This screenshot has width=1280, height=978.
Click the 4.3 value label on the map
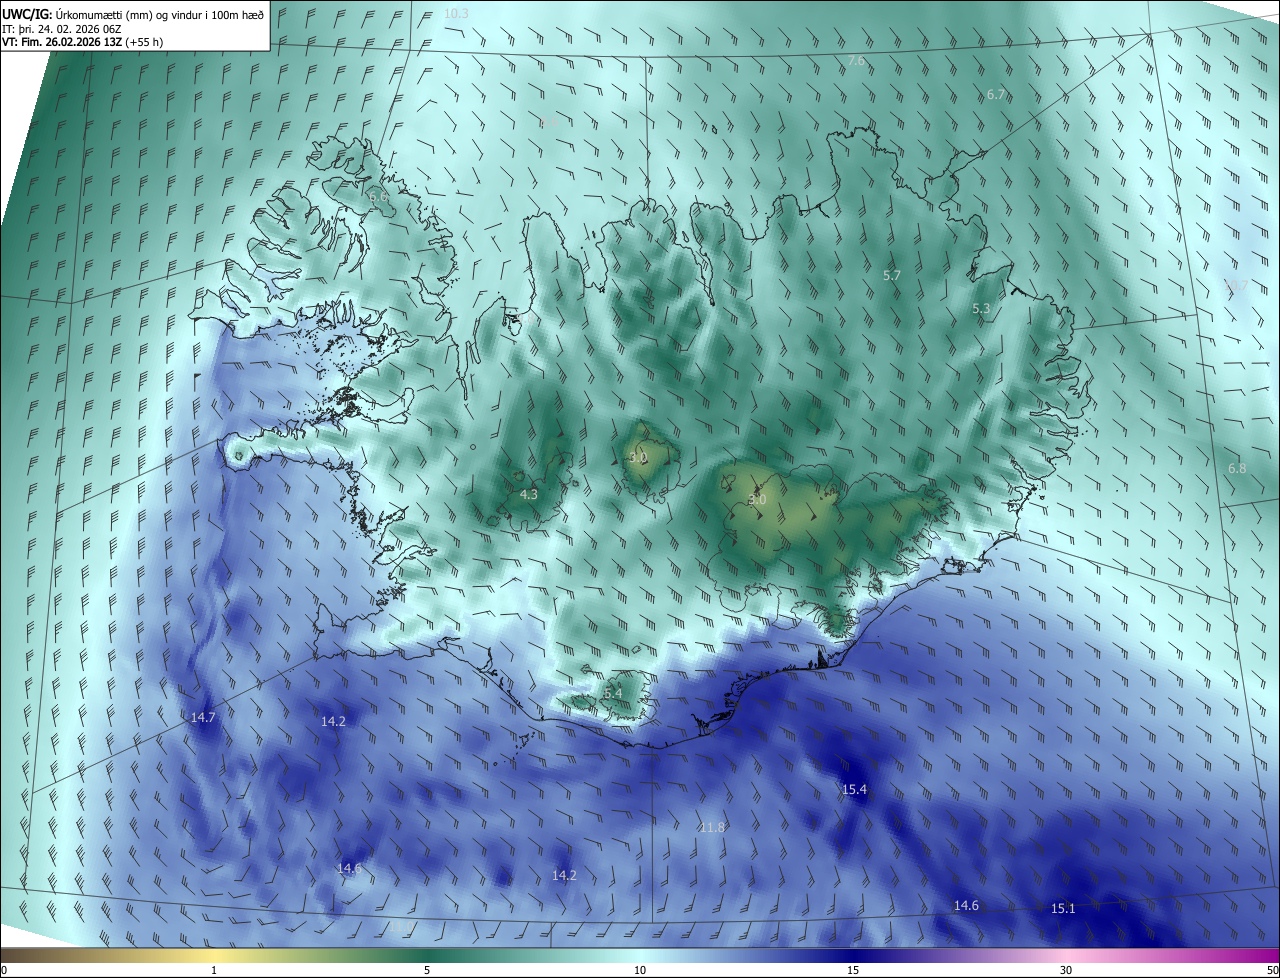click(529, 495)
